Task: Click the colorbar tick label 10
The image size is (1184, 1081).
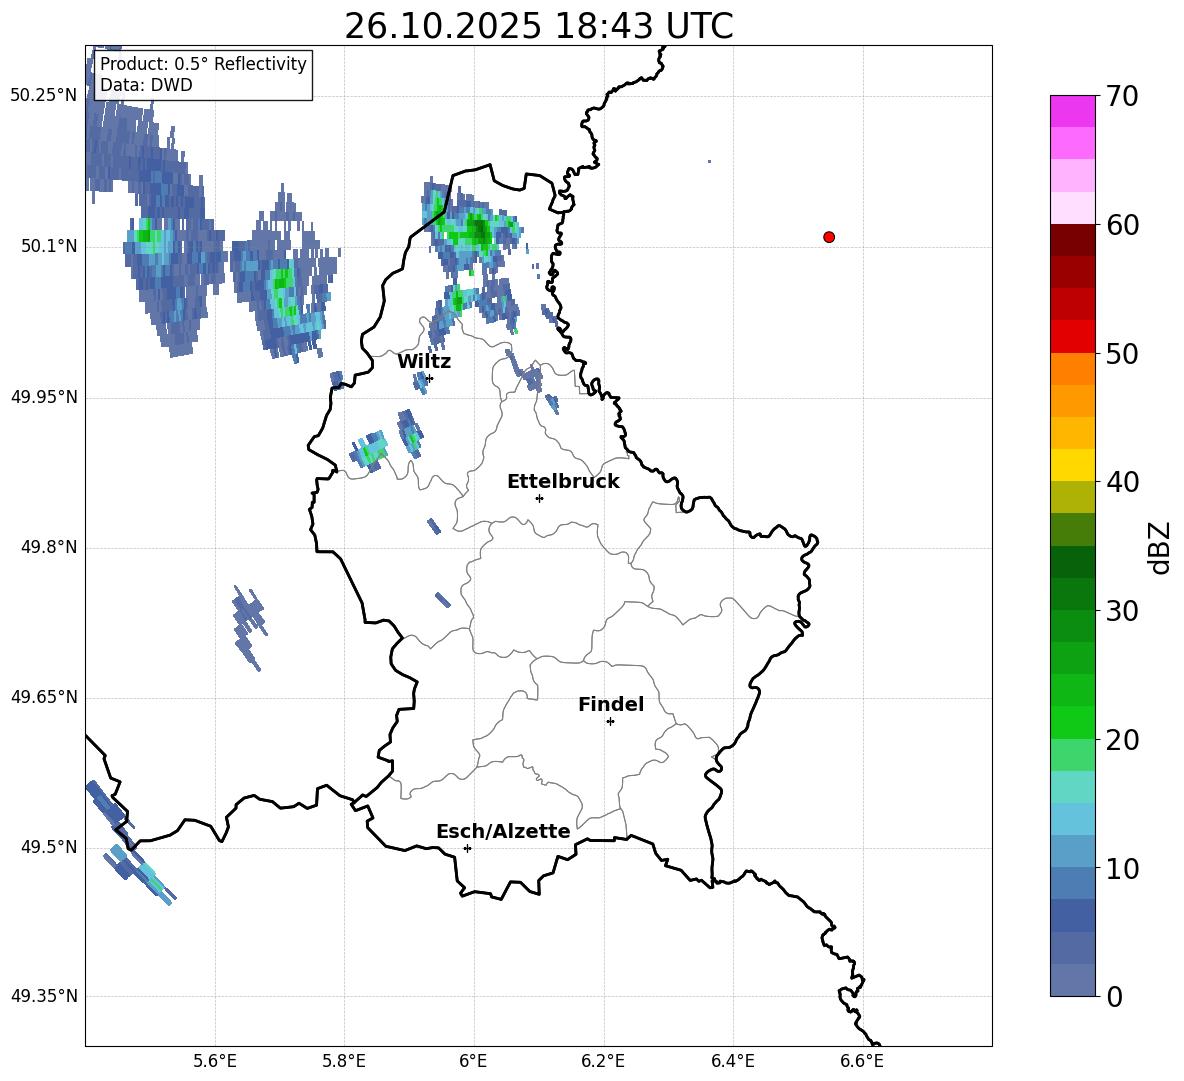Action: pos(1122,869)
